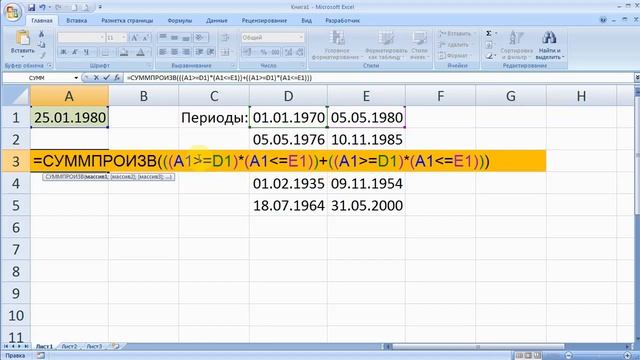Open the Стили ячеек gallery
The width and height of the screenshot is (640, 360).
point(419,45)
